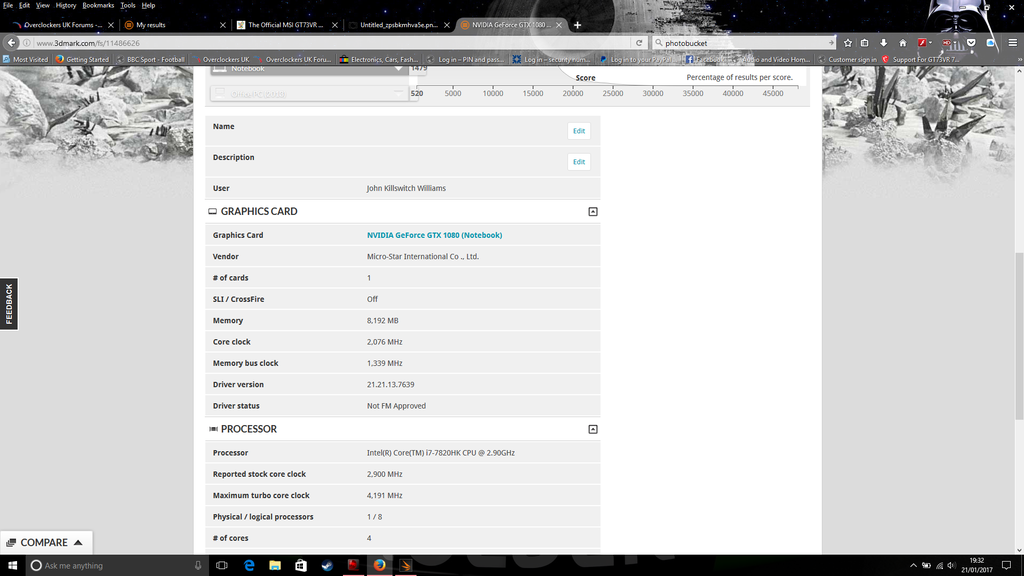1024x576 pixels.
Task: Open the FEEDBACK side tab
Action: [x=9, y=304]
